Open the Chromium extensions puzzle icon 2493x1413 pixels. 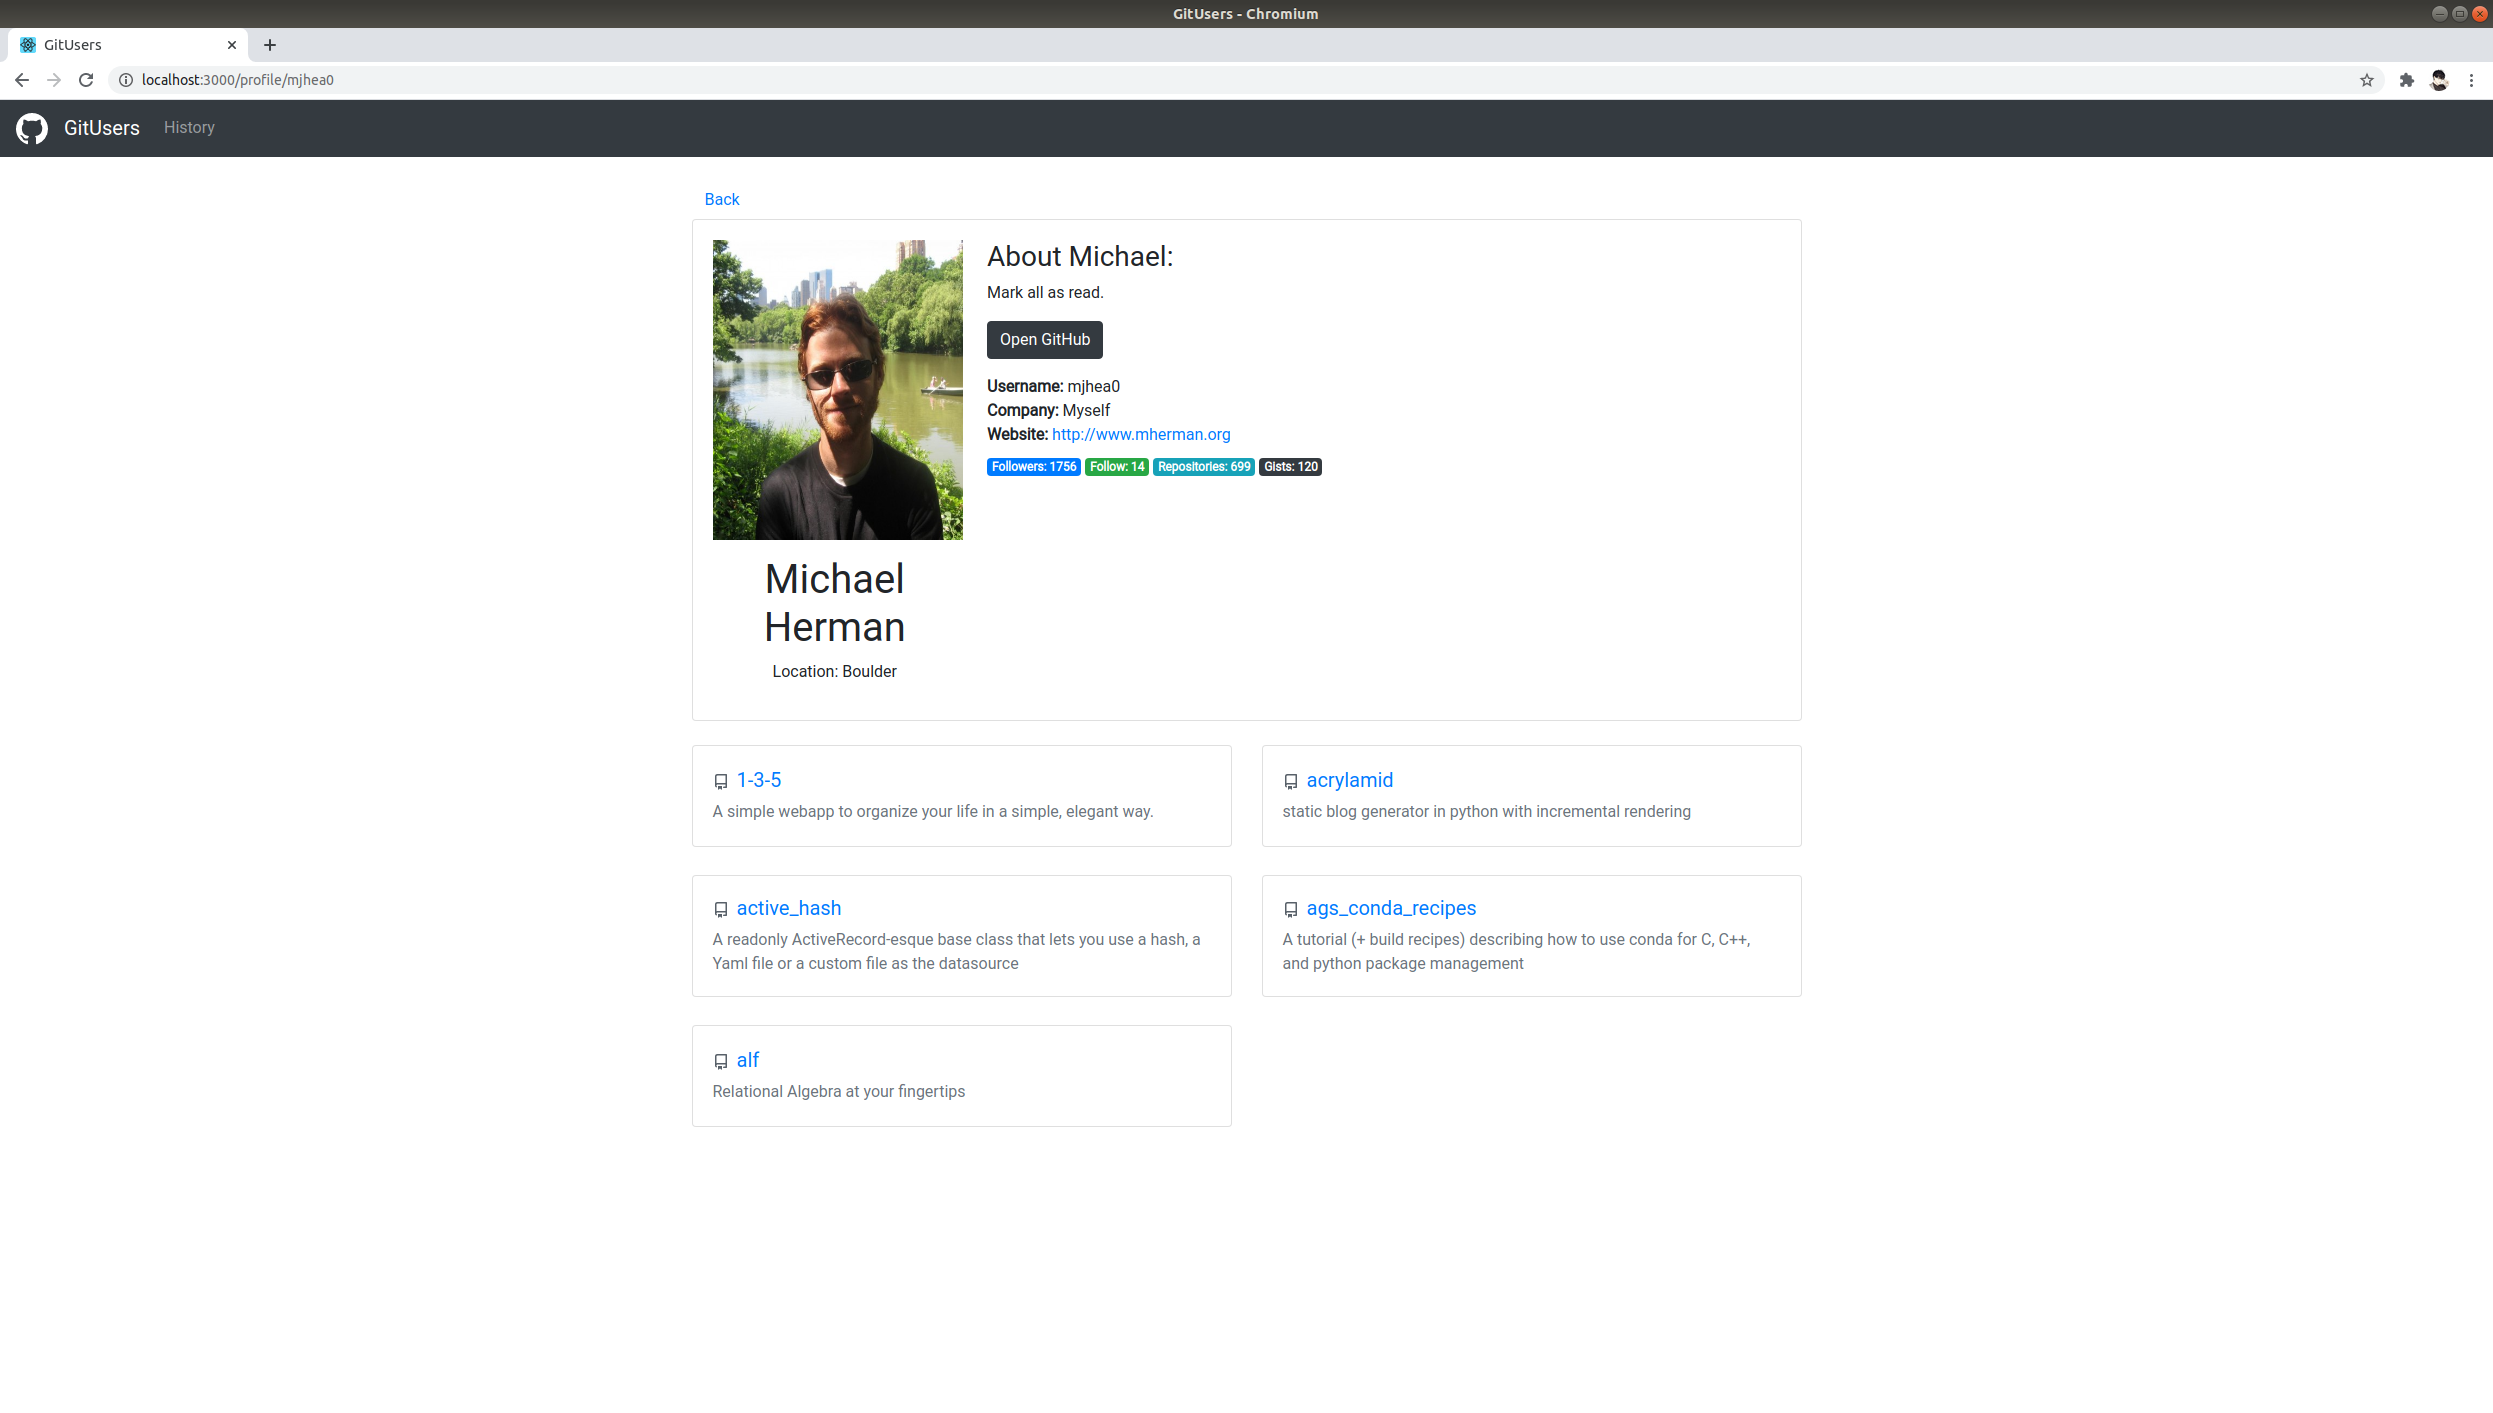2406,80
